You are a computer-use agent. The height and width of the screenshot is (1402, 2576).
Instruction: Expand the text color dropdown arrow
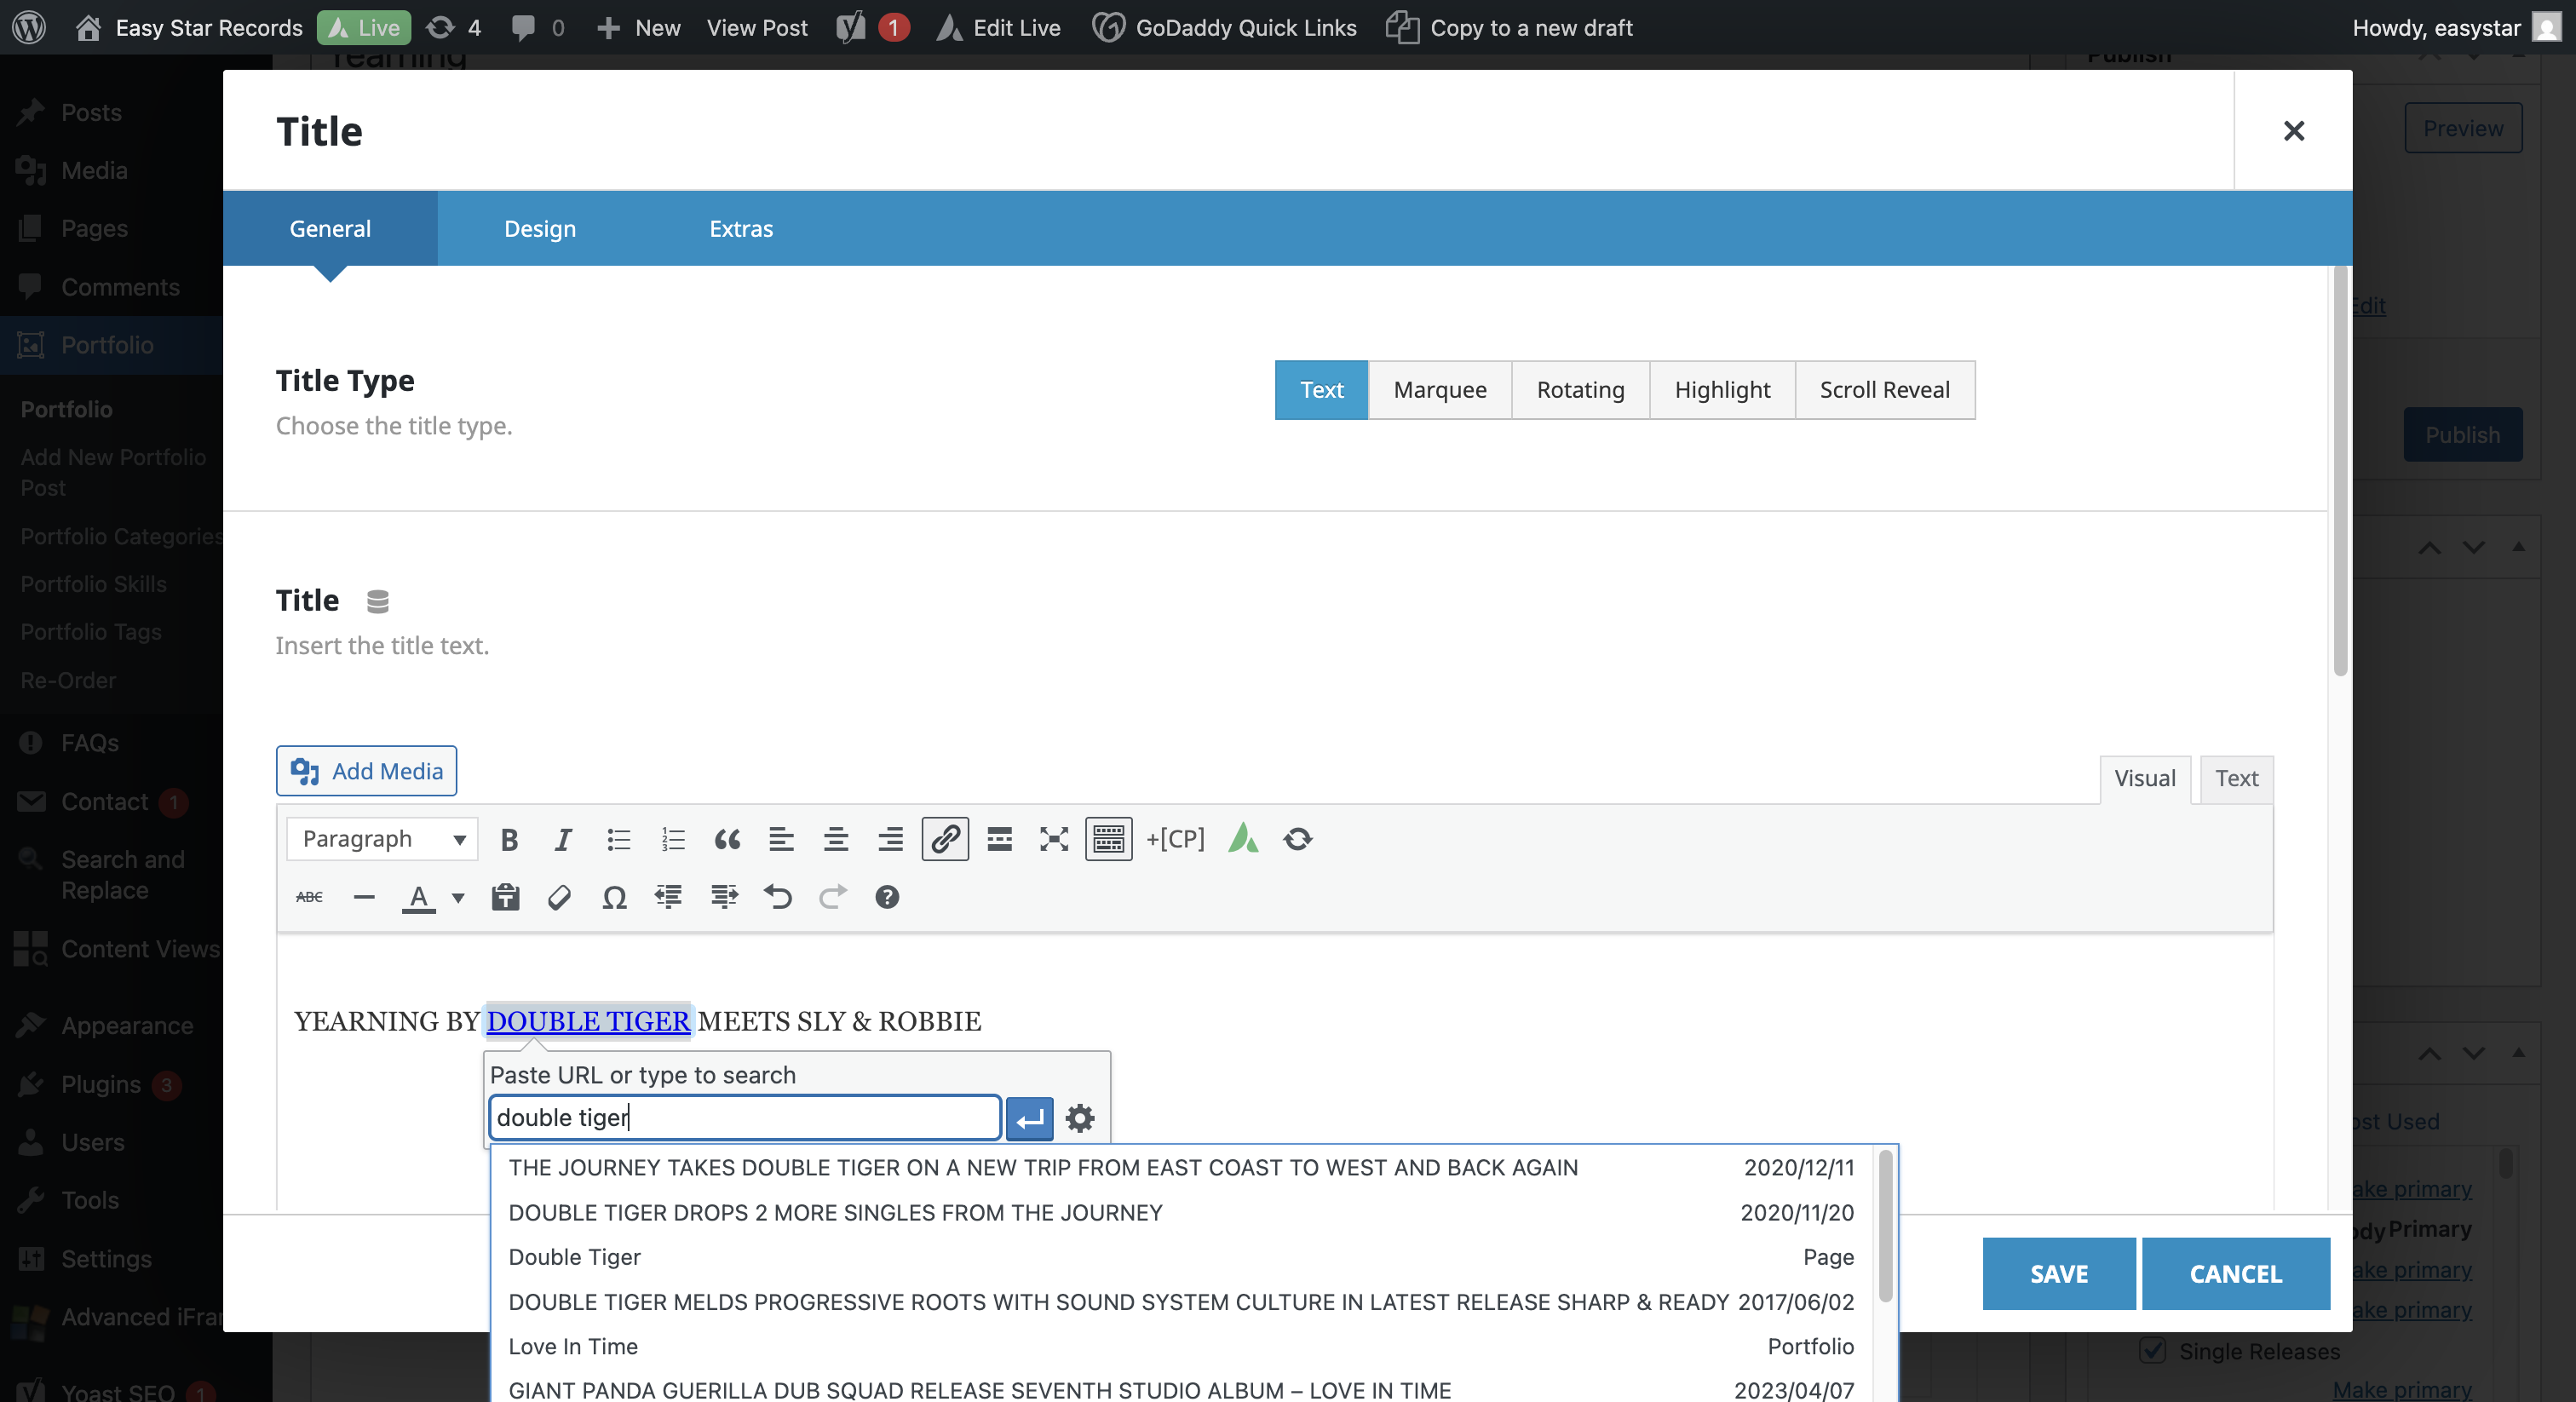458,897
